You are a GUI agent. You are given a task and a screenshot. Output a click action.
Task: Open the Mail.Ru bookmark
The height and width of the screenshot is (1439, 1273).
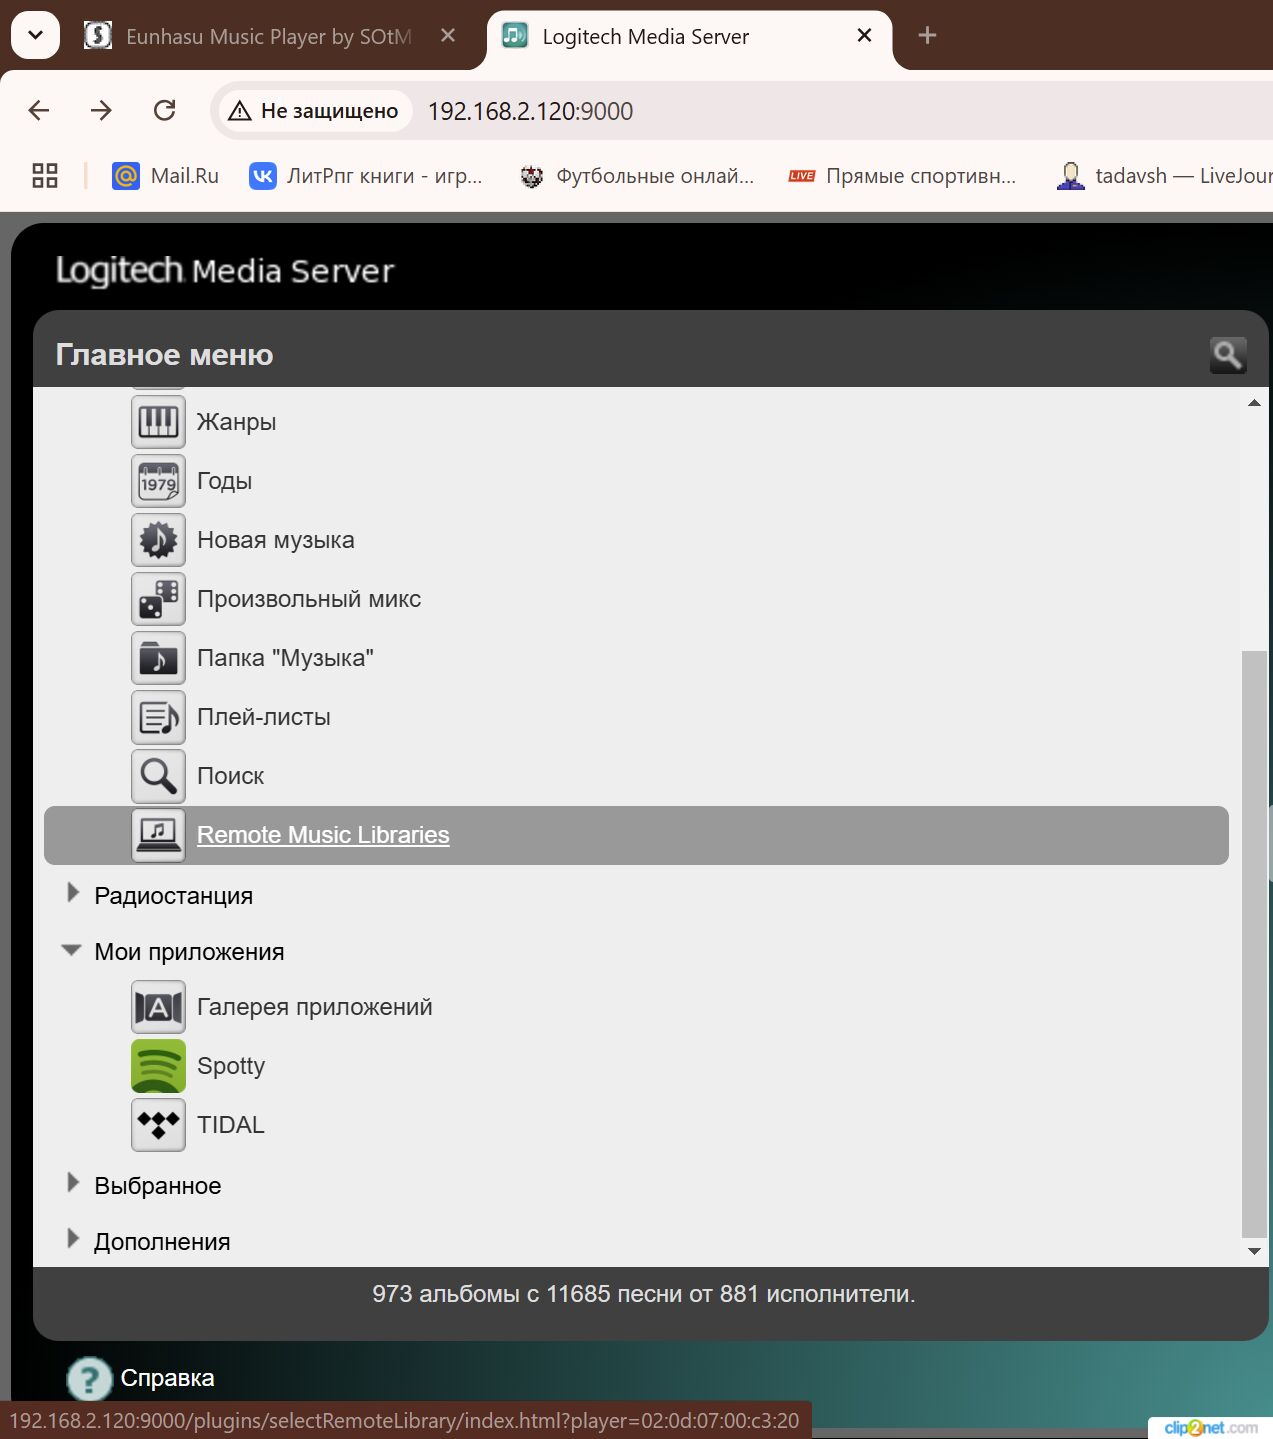pos(166,176)
